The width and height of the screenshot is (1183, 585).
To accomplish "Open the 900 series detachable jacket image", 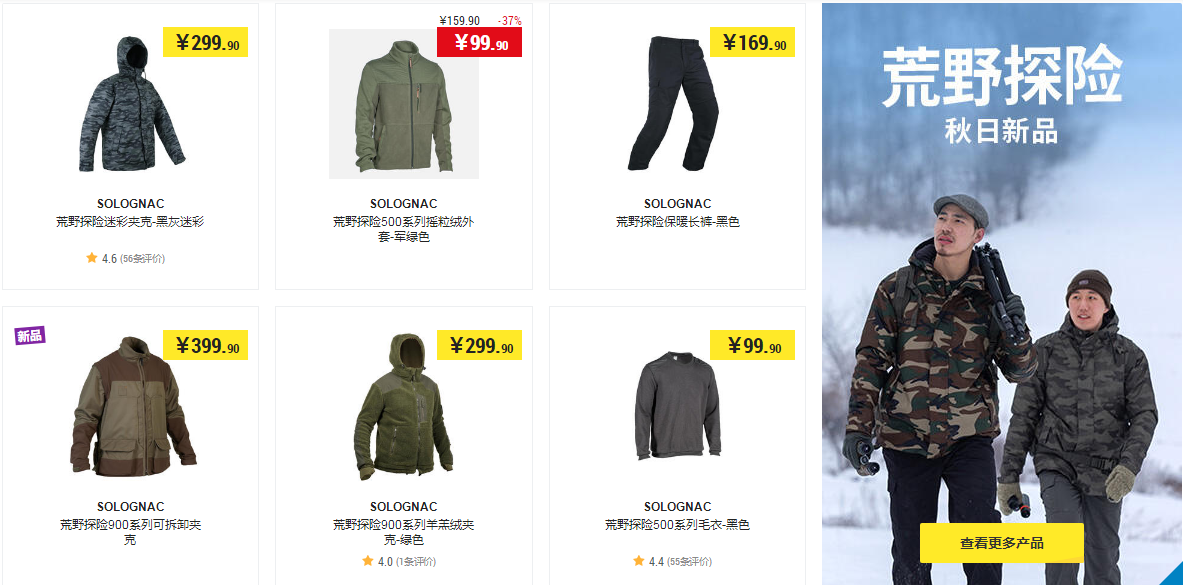I will click(133, 406).
